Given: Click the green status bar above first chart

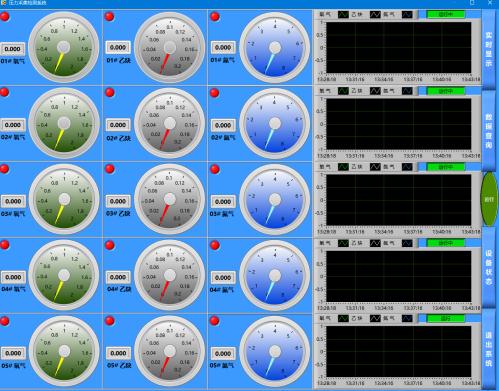Looking at the screenshot, I should [x=446, y=14].
